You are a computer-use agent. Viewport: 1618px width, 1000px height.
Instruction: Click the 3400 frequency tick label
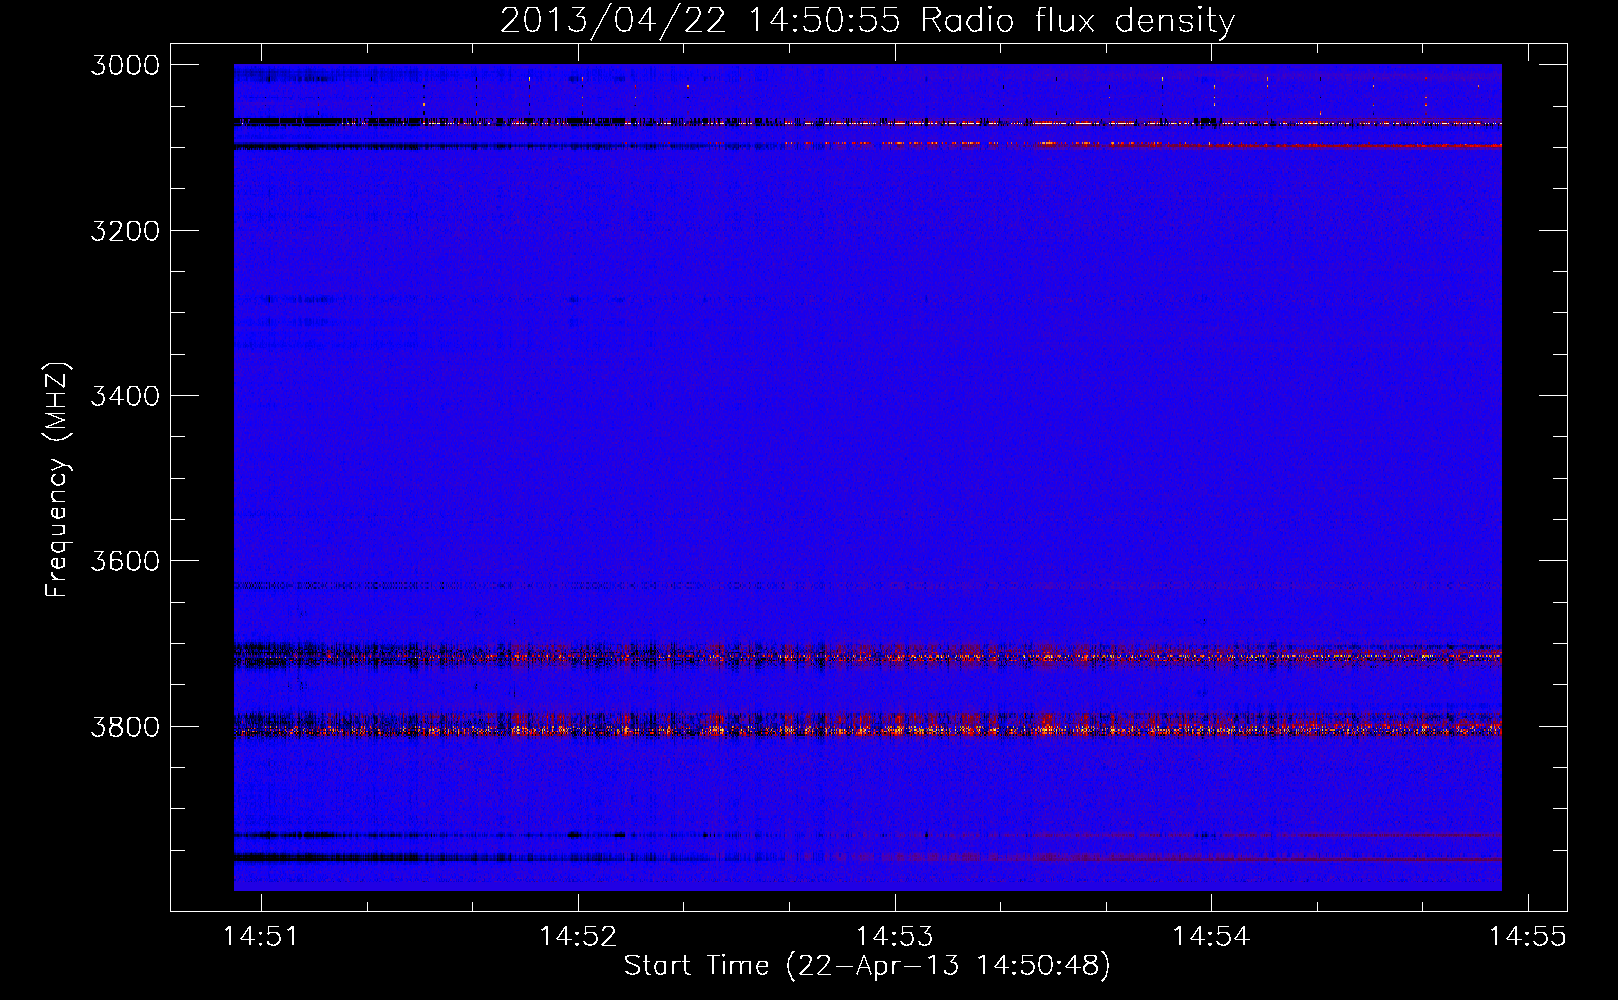click(x=125, y=396)
